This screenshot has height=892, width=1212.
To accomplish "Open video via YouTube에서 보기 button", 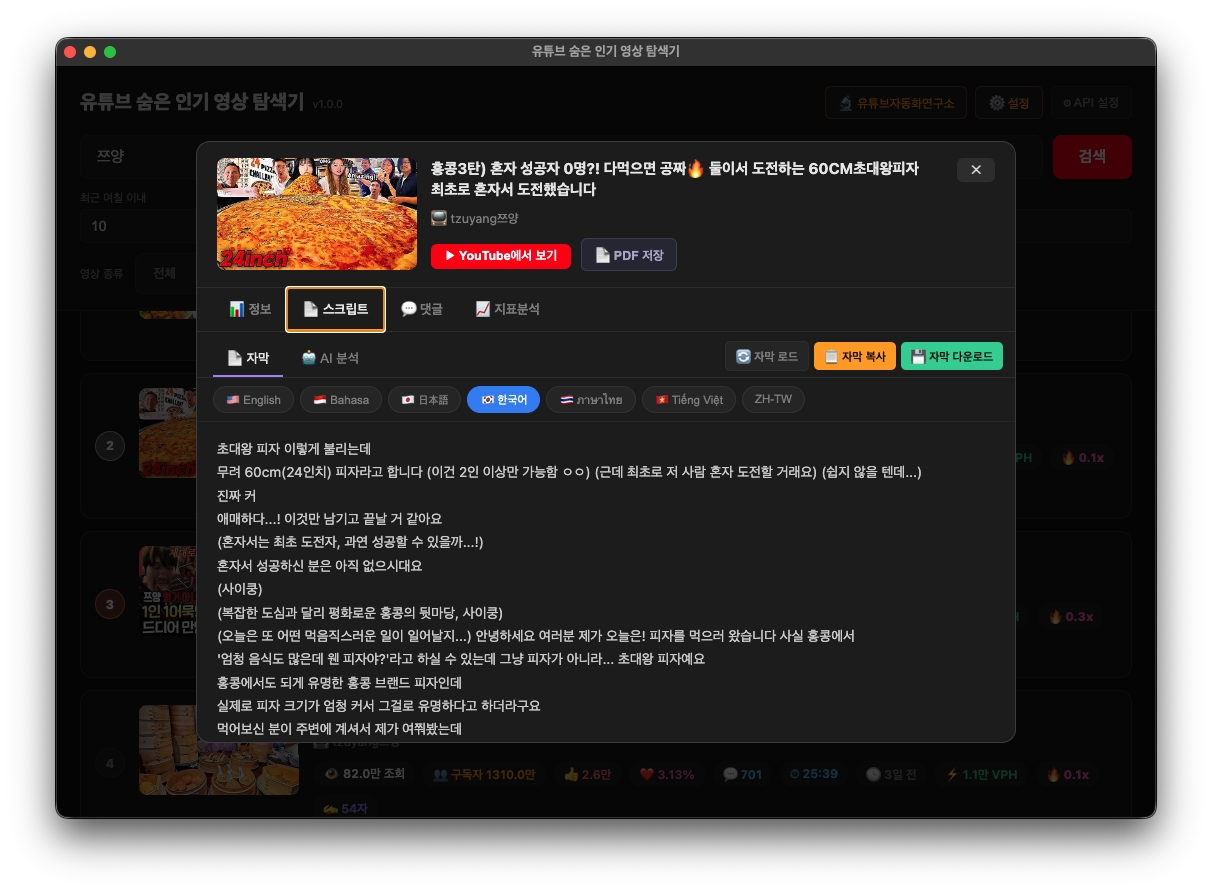I will pos(501,256).
